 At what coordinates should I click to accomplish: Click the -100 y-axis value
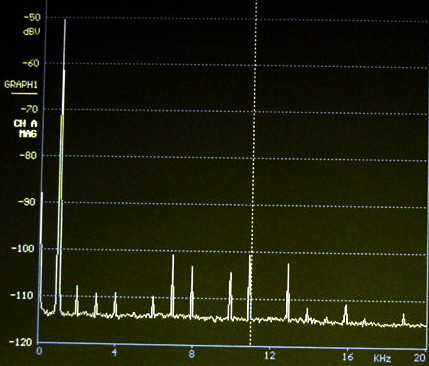(x=22, y=248)
